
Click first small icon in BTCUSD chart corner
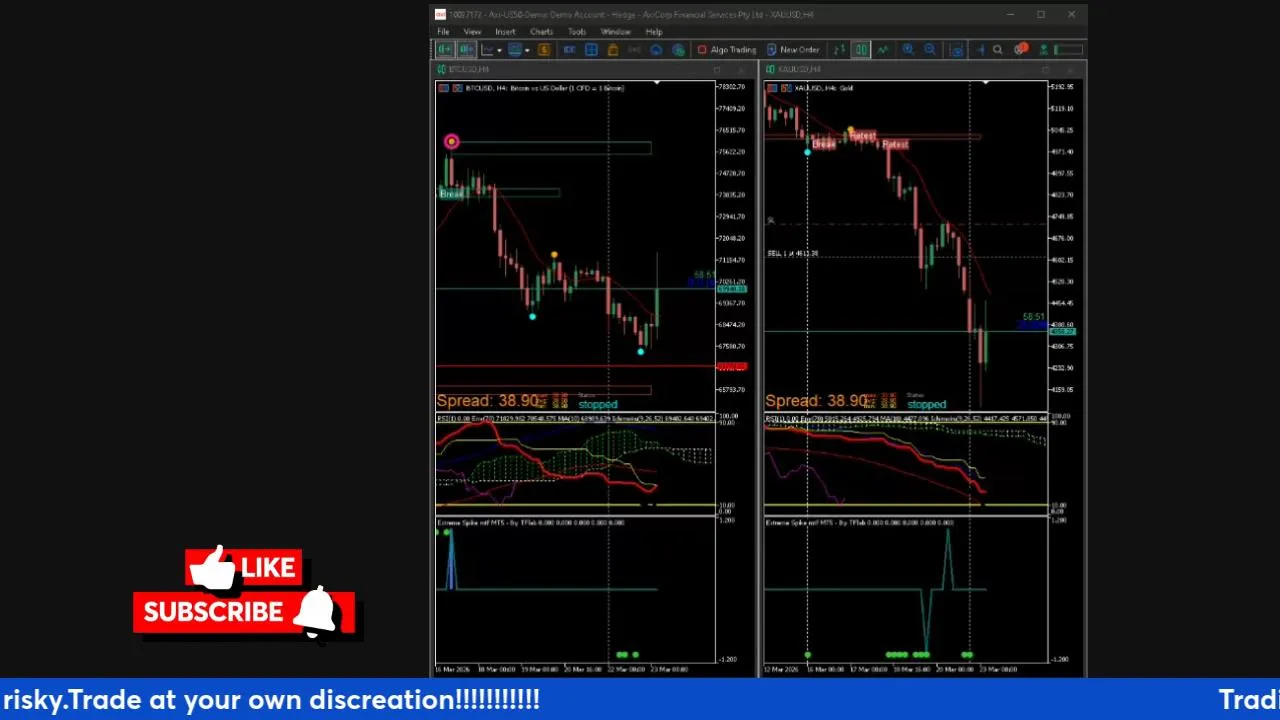(443, 88)
